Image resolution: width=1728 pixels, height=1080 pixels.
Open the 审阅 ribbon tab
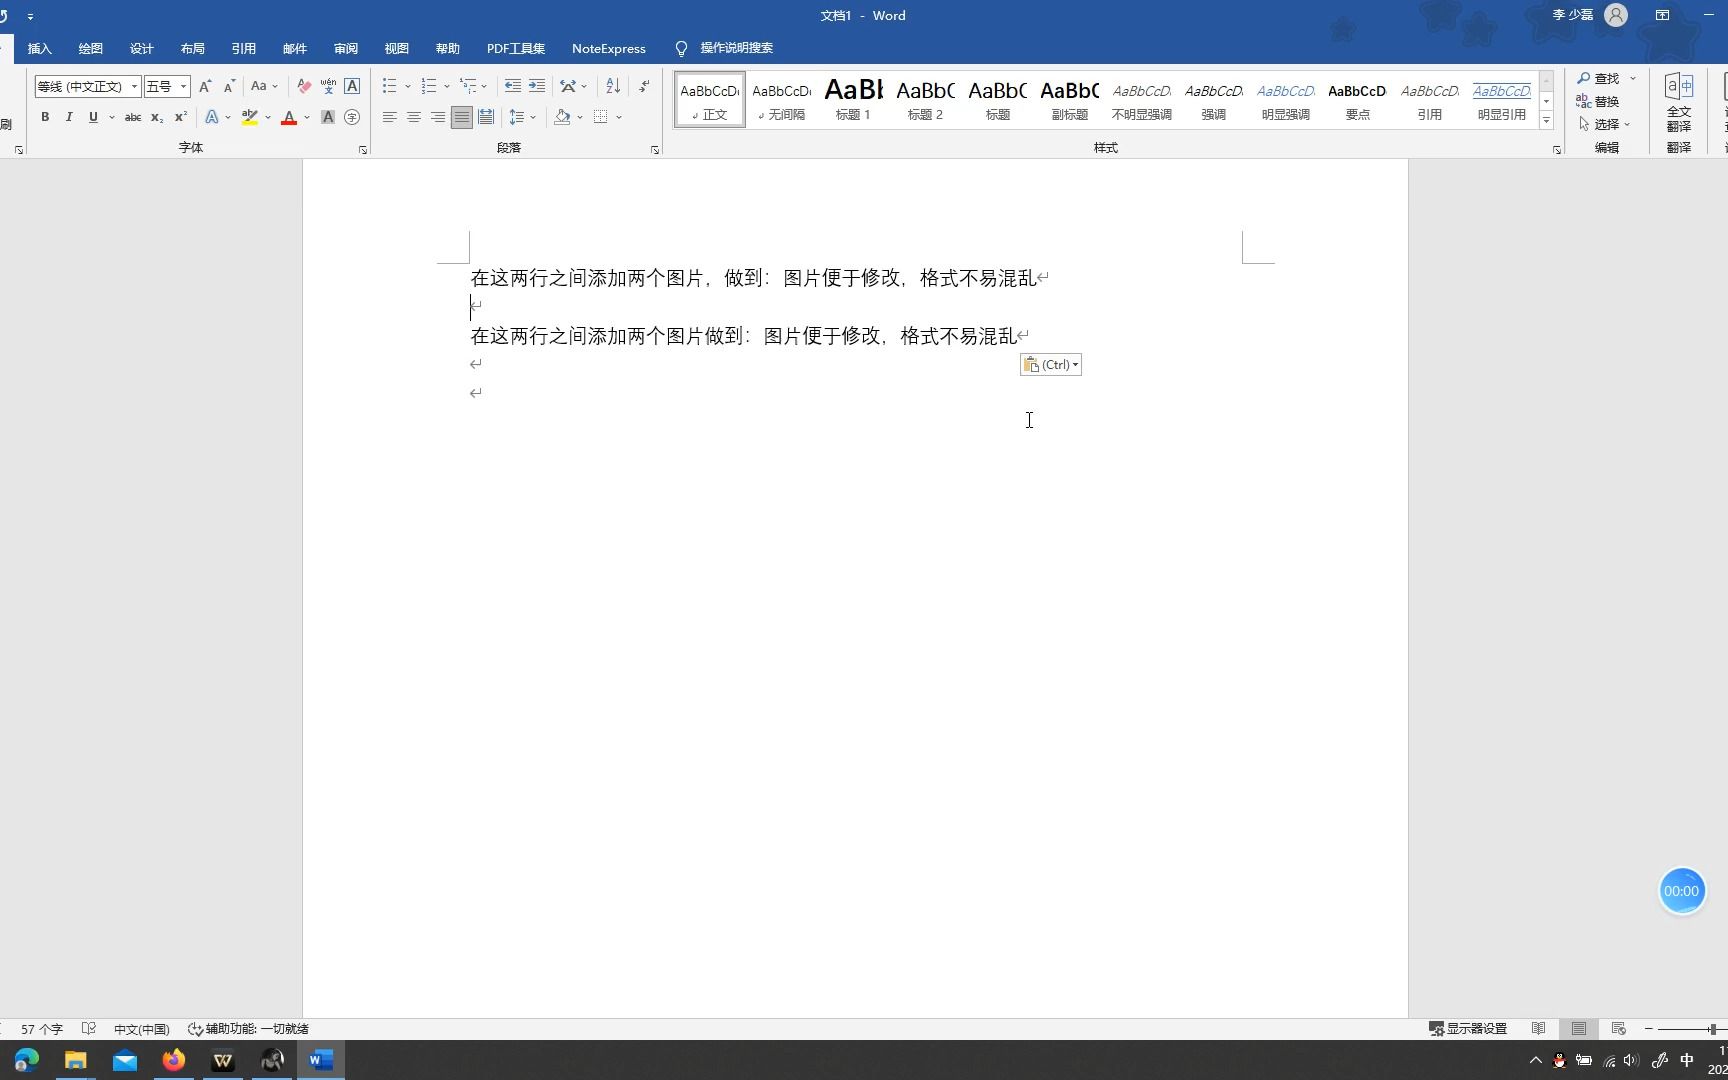345,48
